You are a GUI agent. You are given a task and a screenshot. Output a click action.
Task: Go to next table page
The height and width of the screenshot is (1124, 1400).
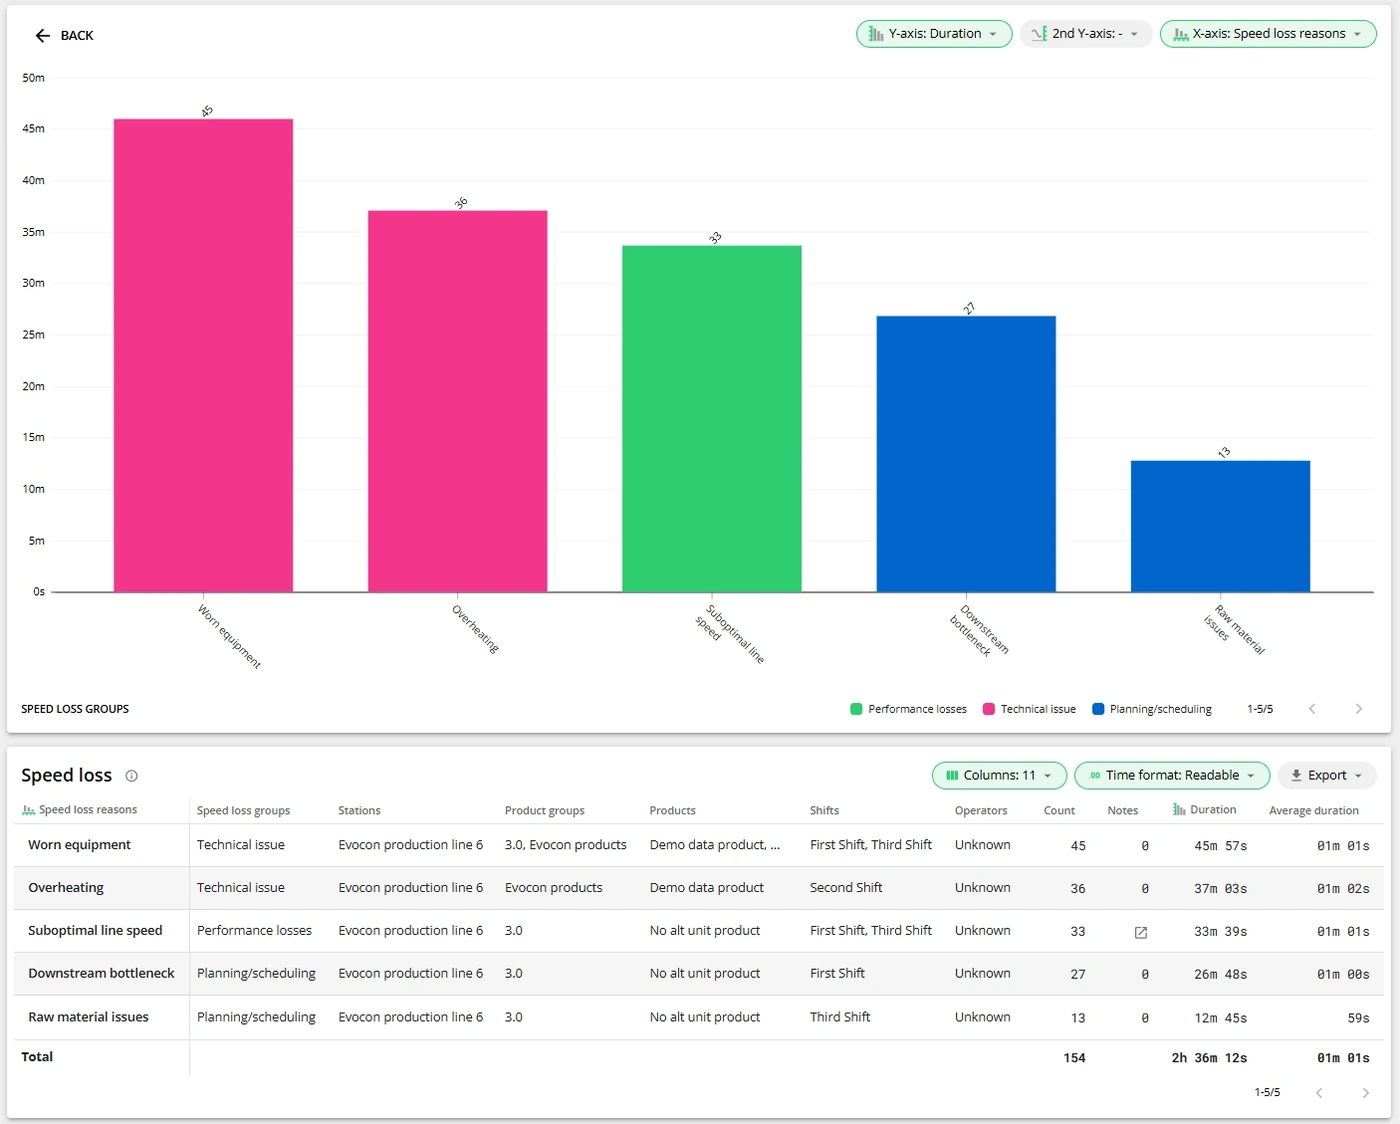(x=1365, y=1093)
